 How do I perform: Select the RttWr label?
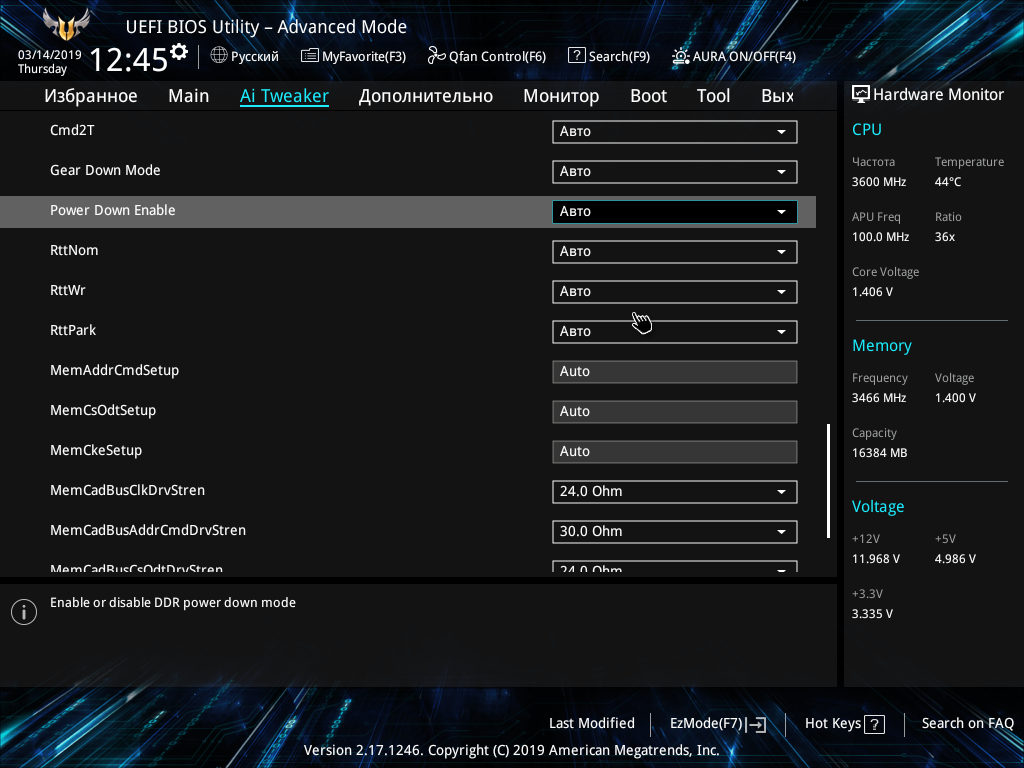[x=68, y=290]
